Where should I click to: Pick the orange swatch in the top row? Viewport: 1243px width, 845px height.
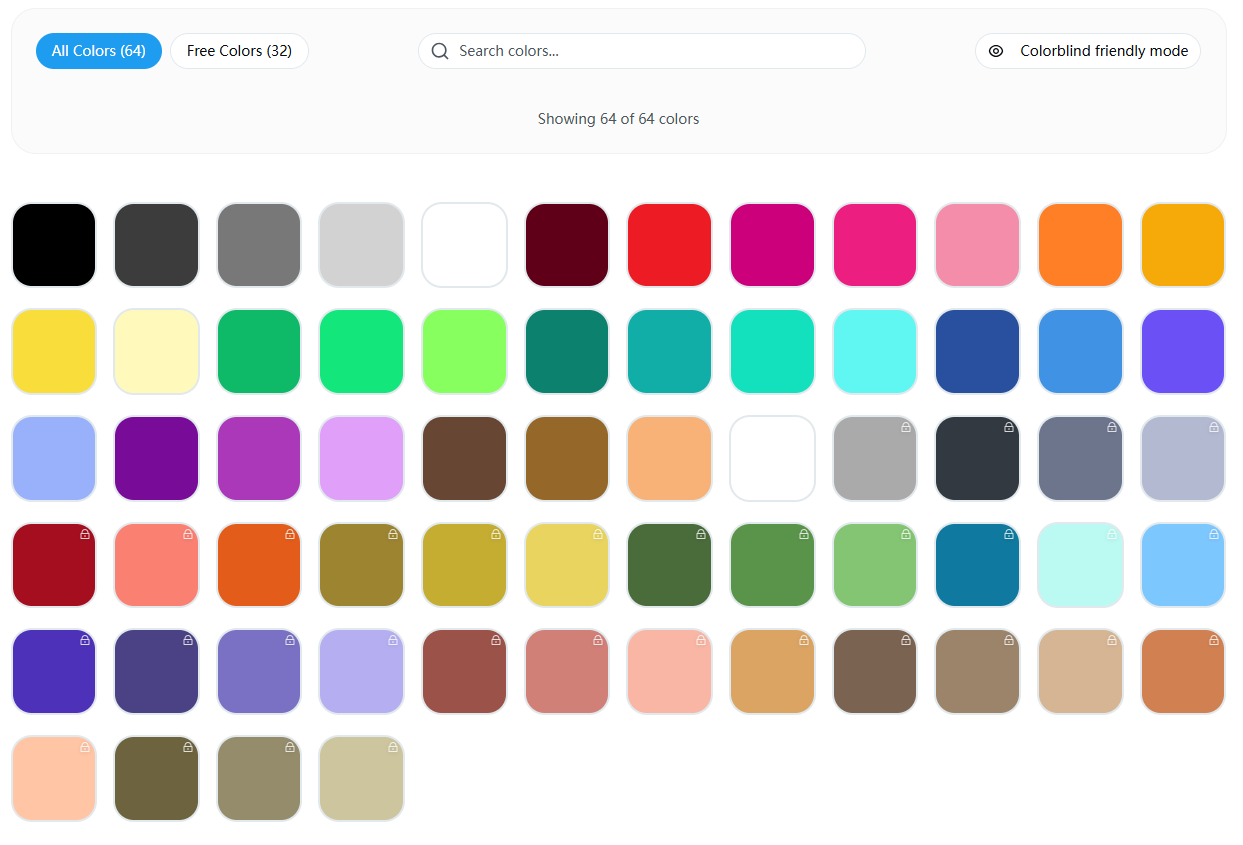pos(1080,244)
